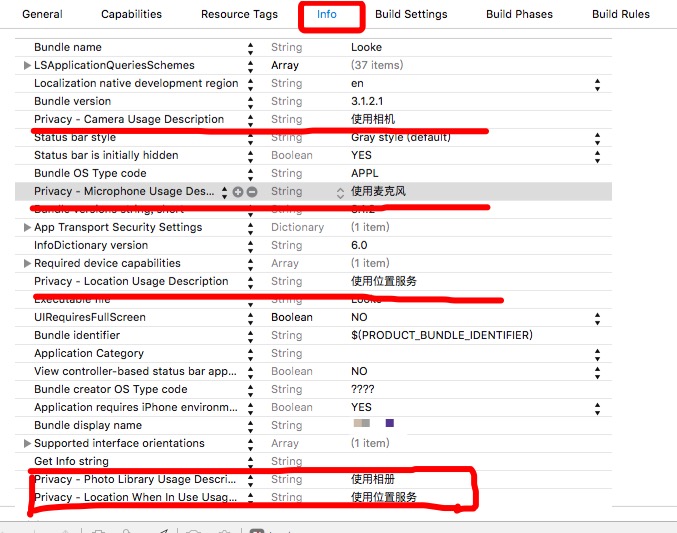The height and width of the screenshot is (533, 677).
Task: Select the Privacy - Photo Library Usage row
Action: (x=135, y=479)
